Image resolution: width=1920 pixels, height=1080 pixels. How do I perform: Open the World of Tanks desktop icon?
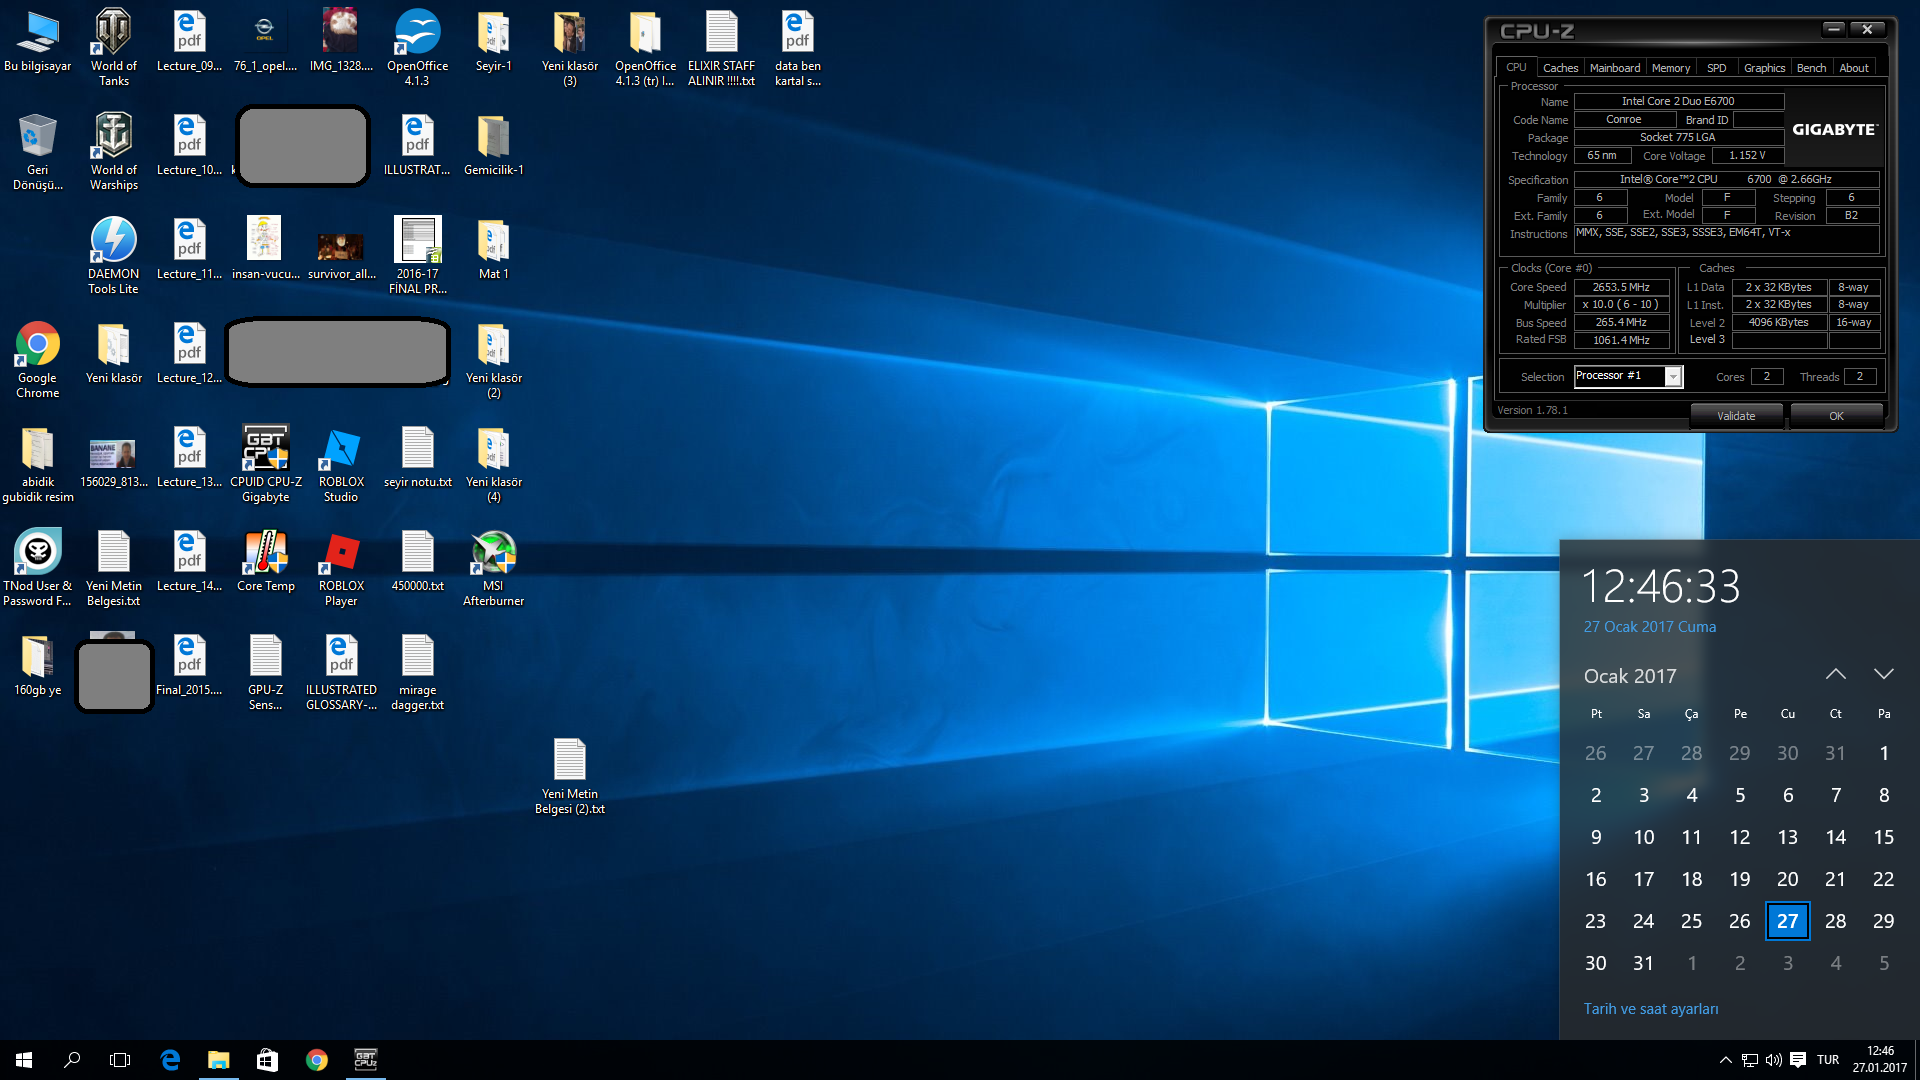113,47
